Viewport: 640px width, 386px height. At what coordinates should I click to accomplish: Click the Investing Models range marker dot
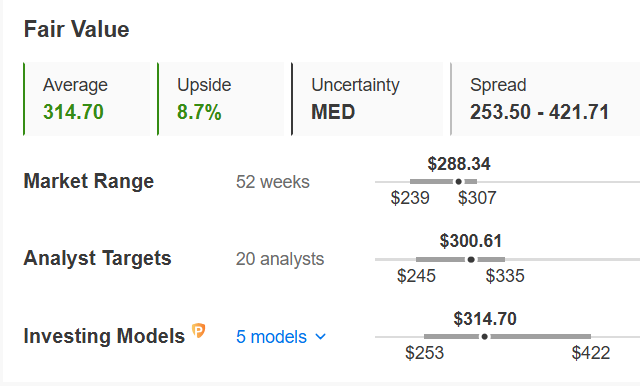pyautogui.click(x=484, y=337)
